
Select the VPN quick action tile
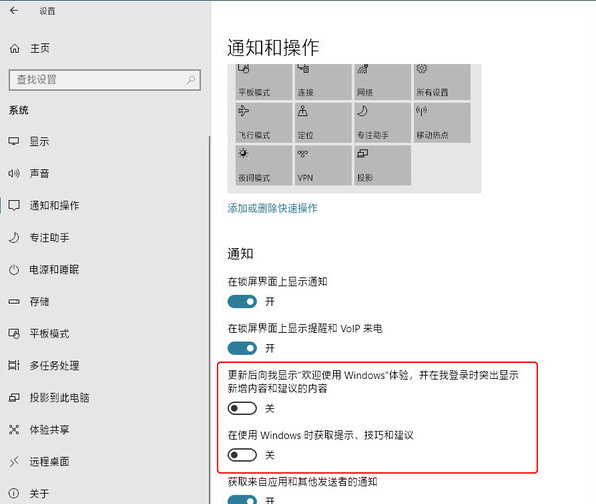coord(323,165)
